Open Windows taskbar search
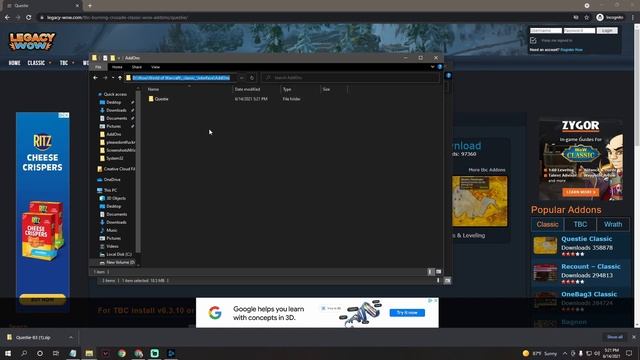Viewport: 640px width, 360px height. [24, 353]
